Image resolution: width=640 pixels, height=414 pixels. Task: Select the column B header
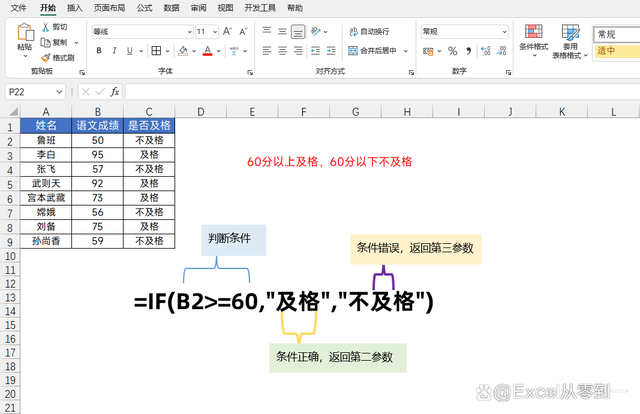(98, 111)
